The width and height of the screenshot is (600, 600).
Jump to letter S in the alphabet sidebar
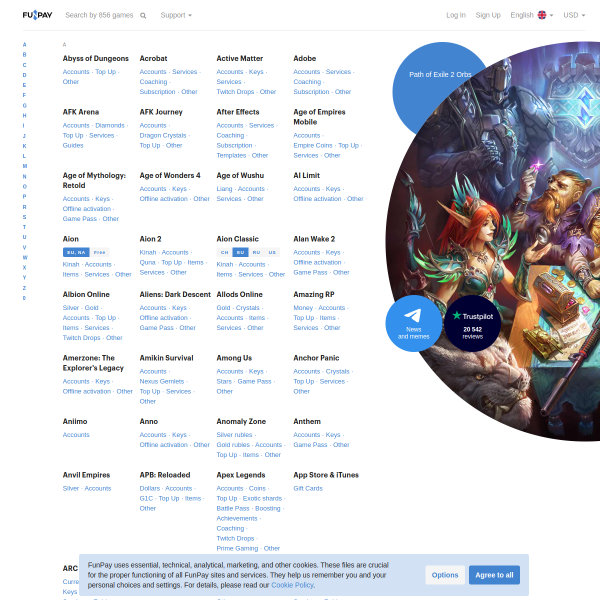click(24, 217)
